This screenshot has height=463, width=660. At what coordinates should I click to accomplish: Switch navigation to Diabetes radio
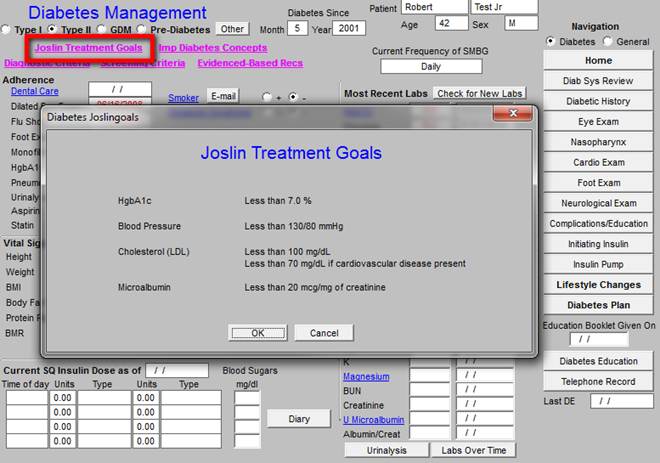(550, 41)
